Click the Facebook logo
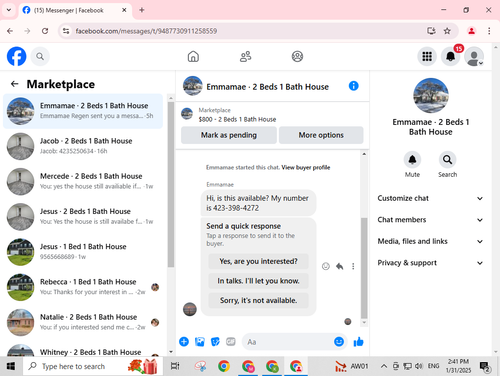The height and width of the screenshot is (376, 500). [16, 56]
